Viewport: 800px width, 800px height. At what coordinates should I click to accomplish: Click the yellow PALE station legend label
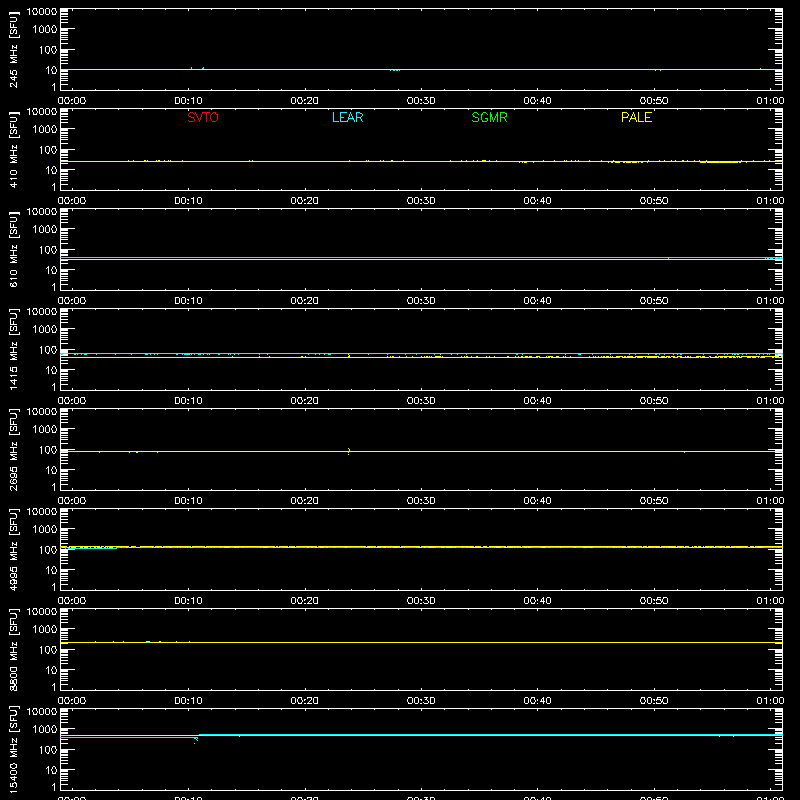pos(636,117)
